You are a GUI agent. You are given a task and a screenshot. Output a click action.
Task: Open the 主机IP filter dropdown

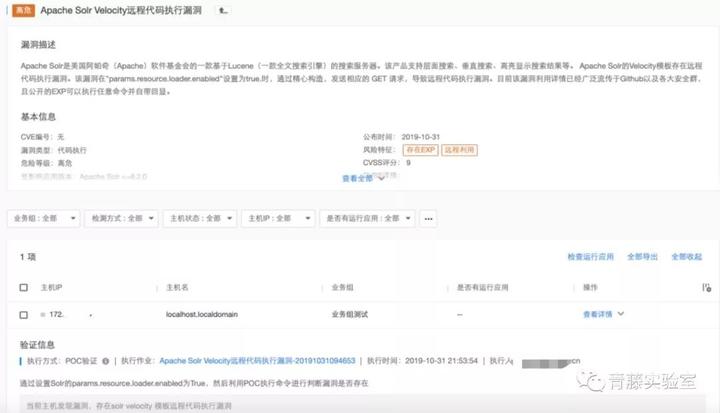pyautogui.click(x=278, y=219)
